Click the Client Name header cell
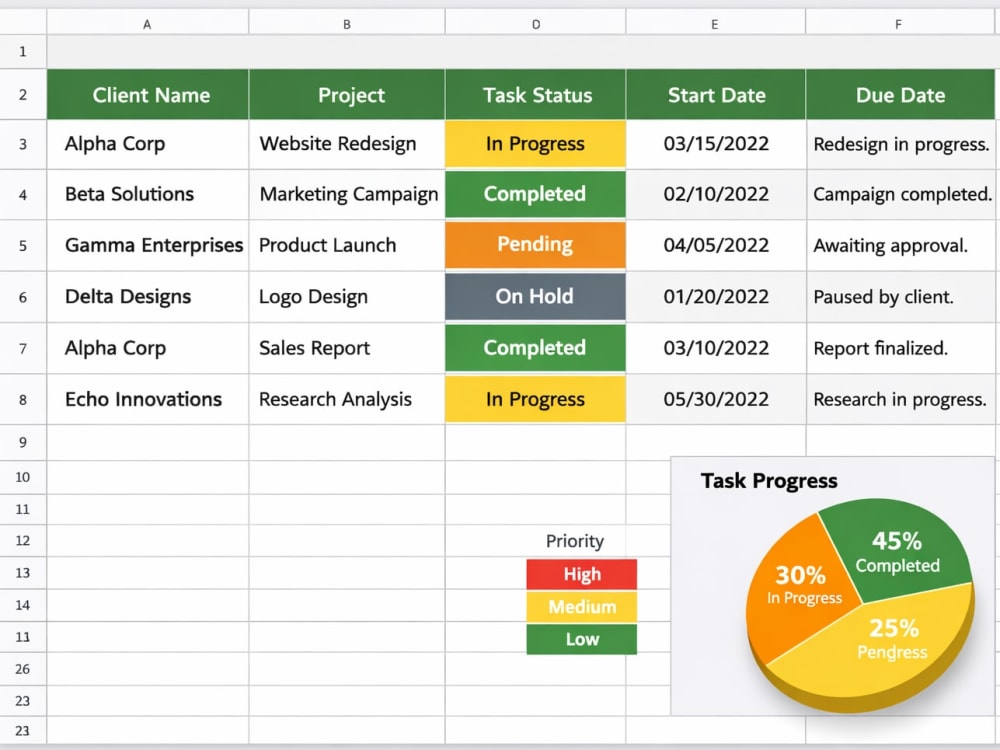 (x=147, y=94)
